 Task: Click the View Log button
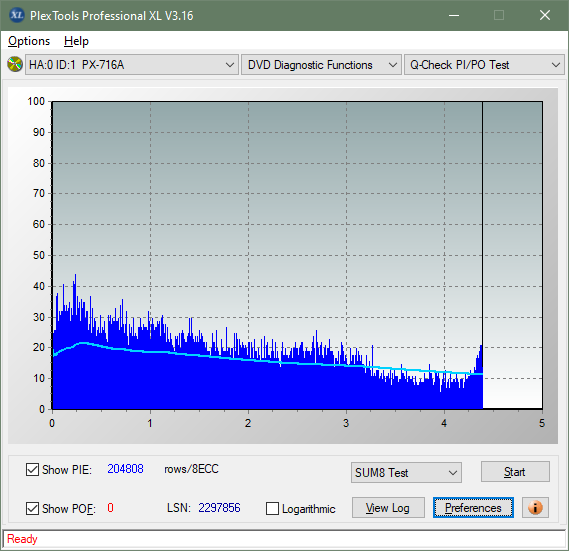pyautogui.click(x=388, y=508)
